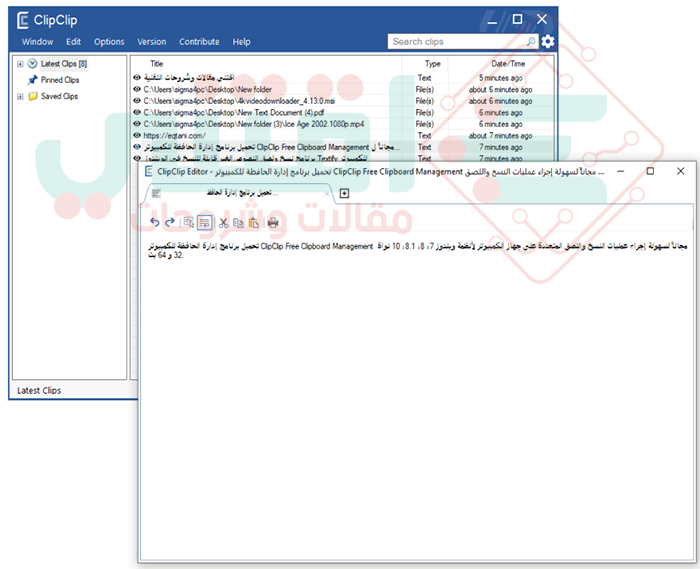Minimize the ClipClip Editor window
Screen dimensions: 700x569
621,171
